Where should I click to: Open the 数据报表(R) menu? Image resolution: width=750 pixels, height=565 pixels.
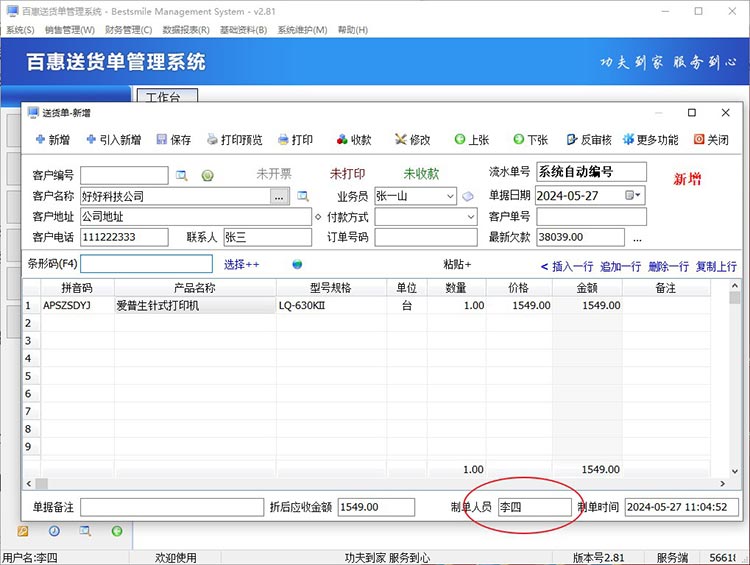tap(186, 30)
